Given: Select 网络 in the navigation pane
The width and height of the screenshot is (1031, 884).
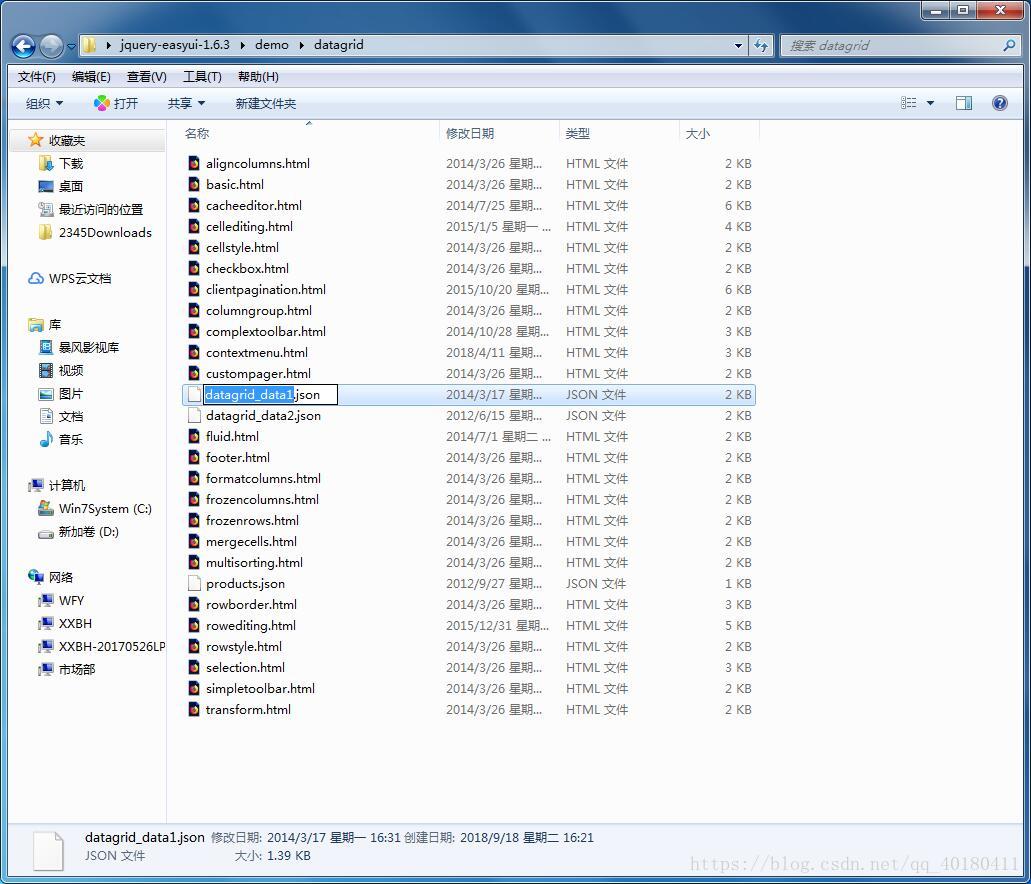Looking at the screenshot, I should click(x=60, y=578).
